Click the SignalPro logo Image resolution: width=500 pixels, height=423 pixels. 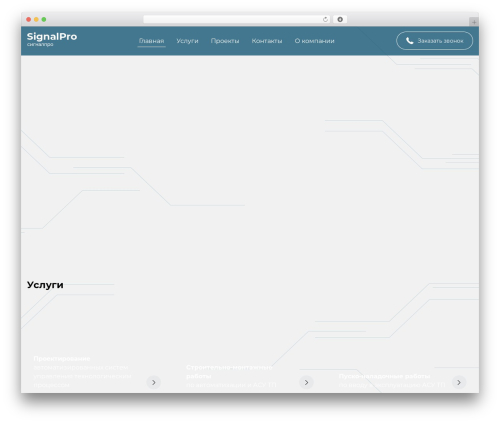tap(52, 39)
